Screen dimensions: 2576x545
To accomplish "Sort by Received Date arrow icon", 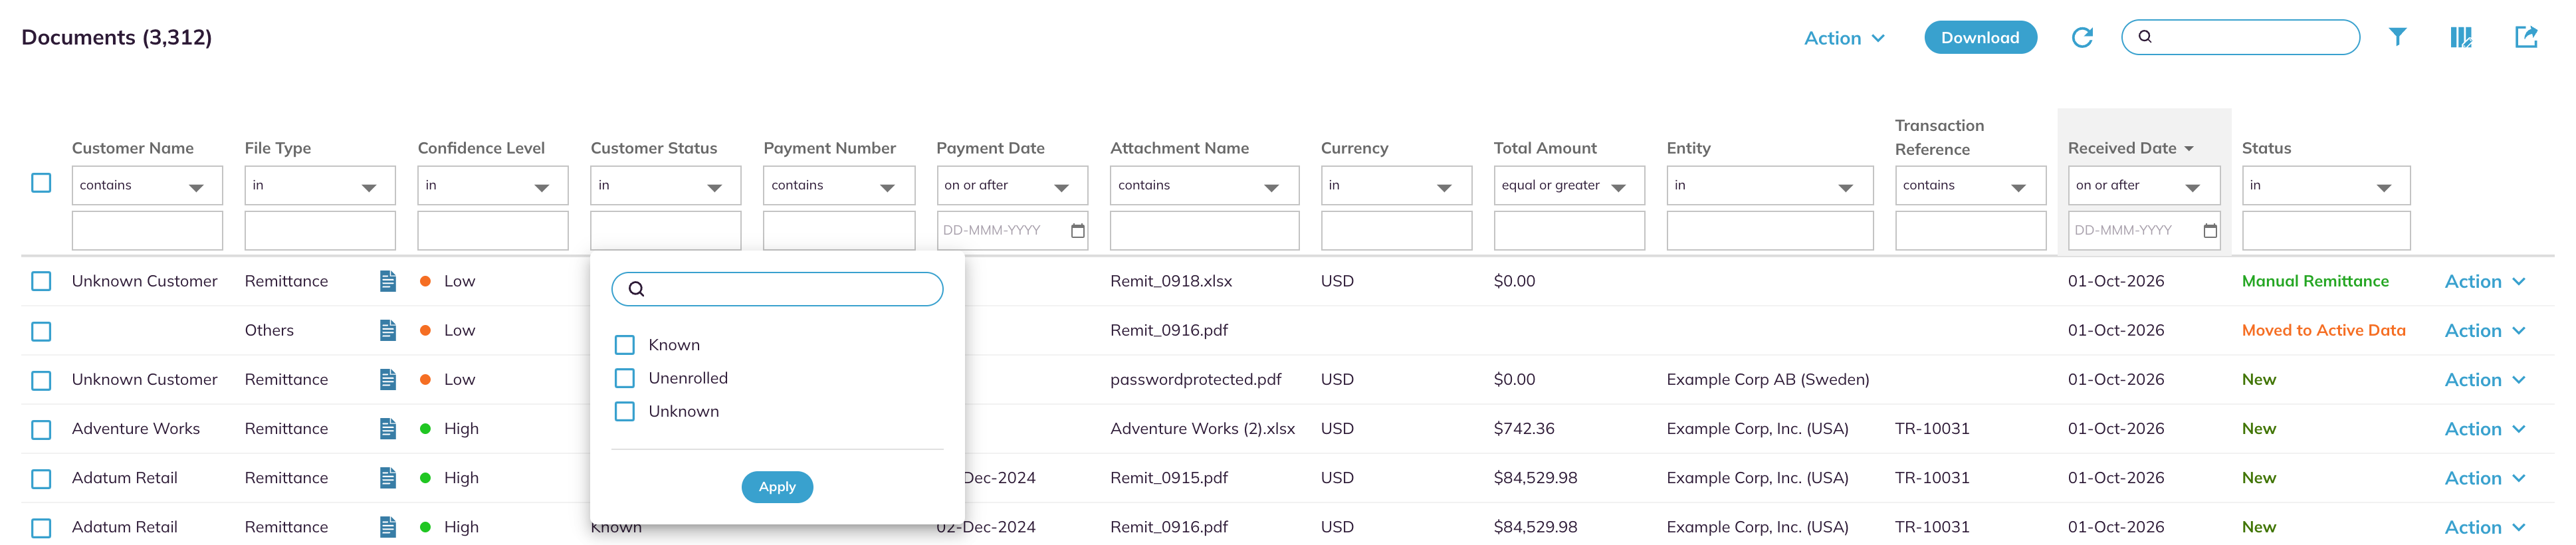I will (2189, 148).
